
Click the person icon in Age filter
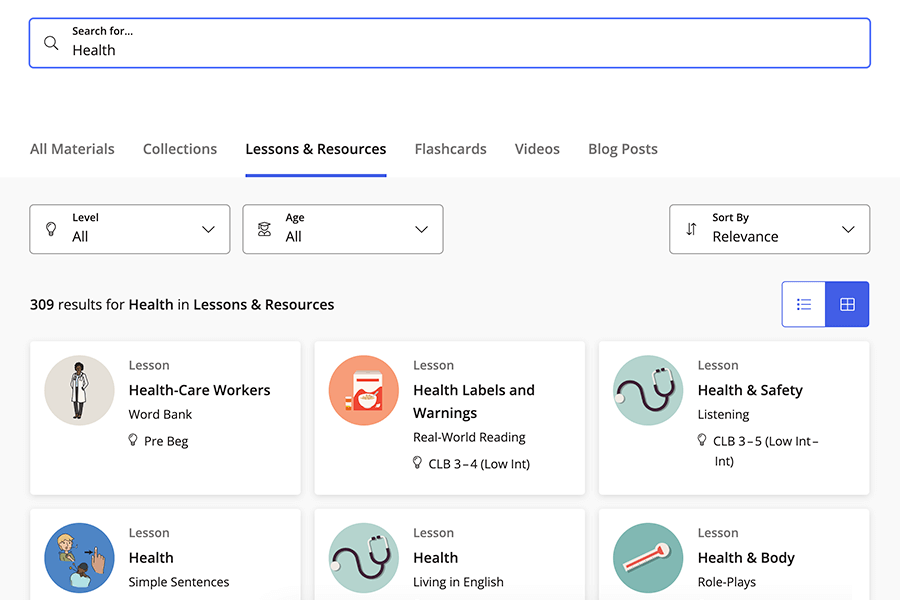[264, 229]
